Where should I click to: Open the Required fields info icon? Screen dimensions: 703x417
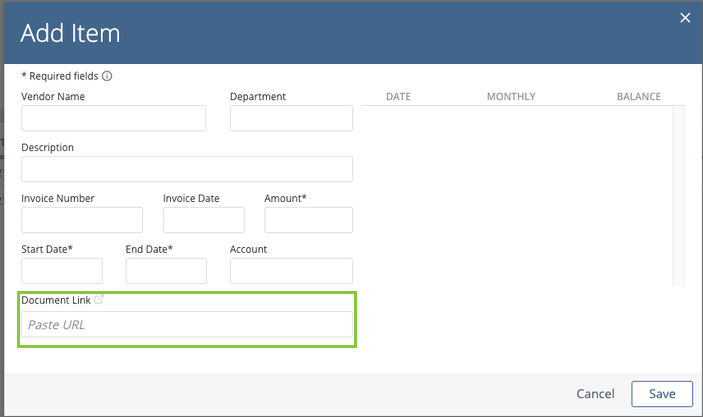click(x=107, y=76)
